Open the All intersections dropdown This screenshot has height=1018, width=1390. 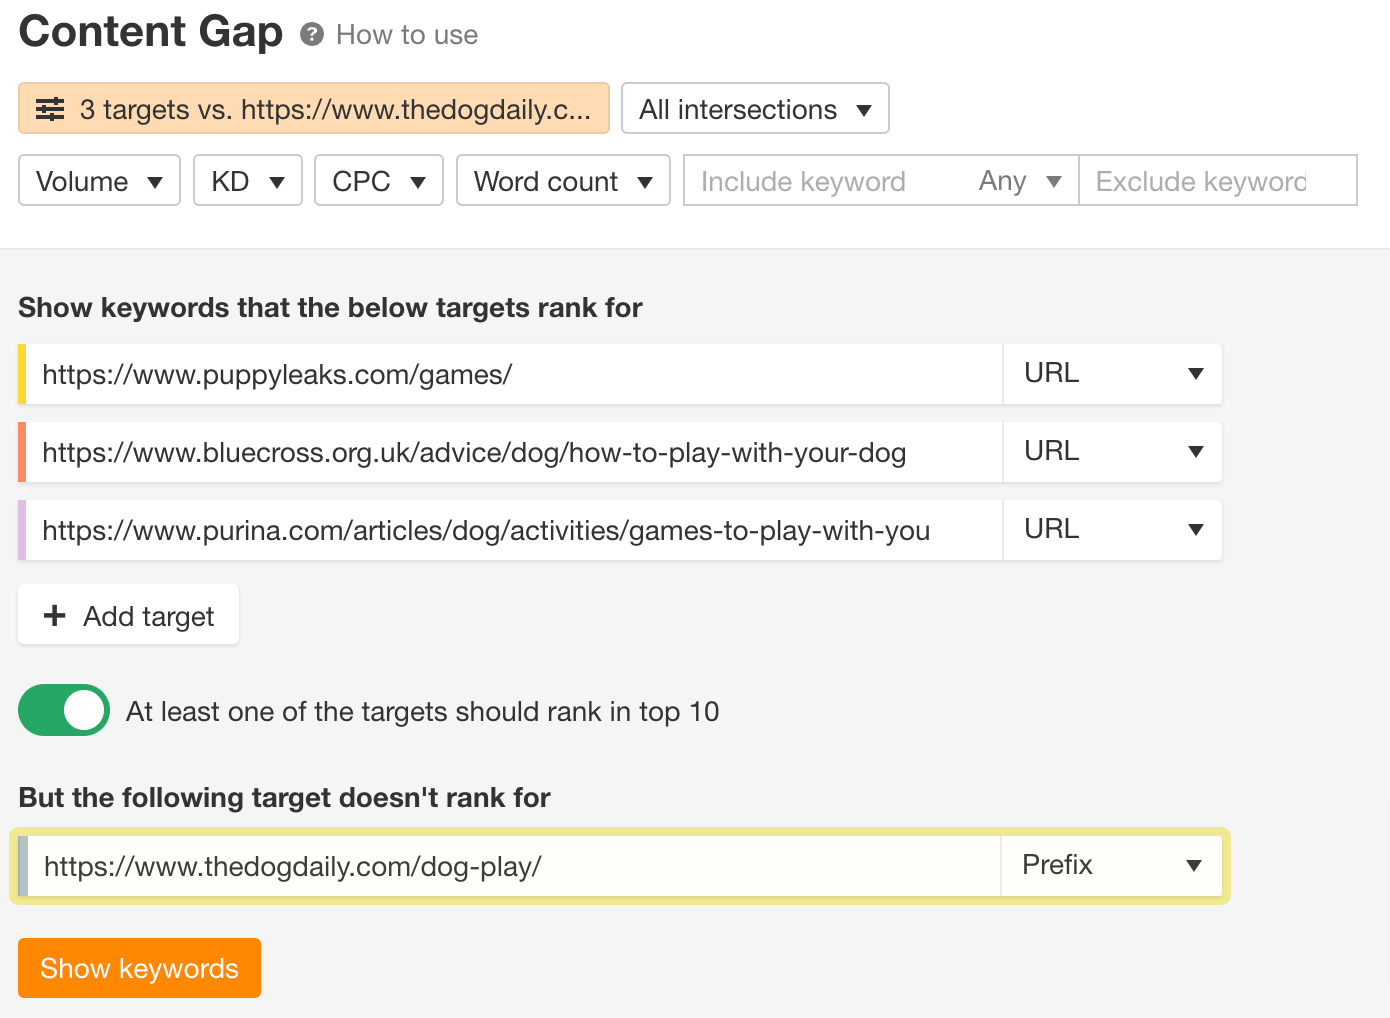click(x=755, y=108)
